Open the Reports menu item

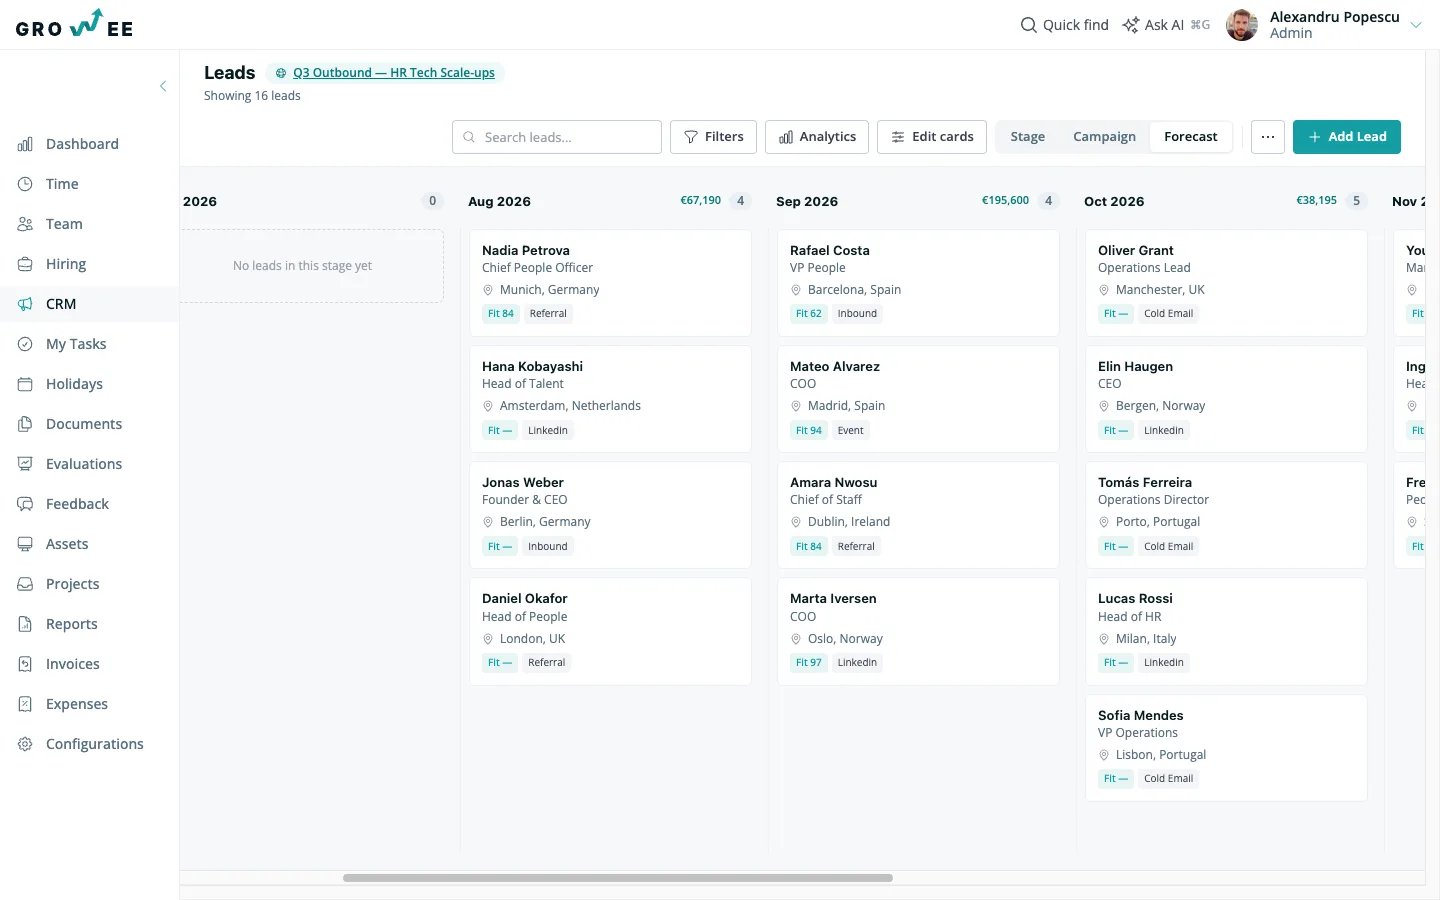[x=89, y=624]
